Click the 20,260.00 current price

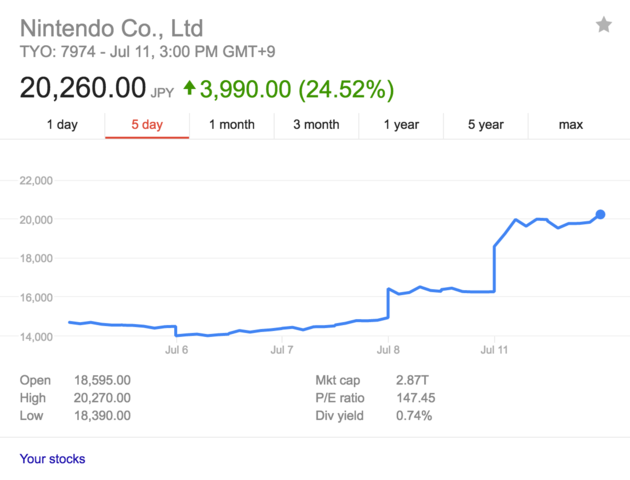click(x=83, y=88)
